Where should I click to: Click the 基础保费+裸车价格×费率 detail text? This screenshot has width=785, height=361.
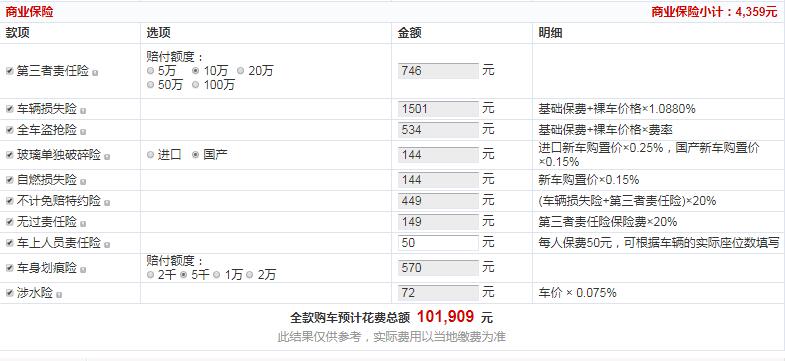(x=605, y=130)
